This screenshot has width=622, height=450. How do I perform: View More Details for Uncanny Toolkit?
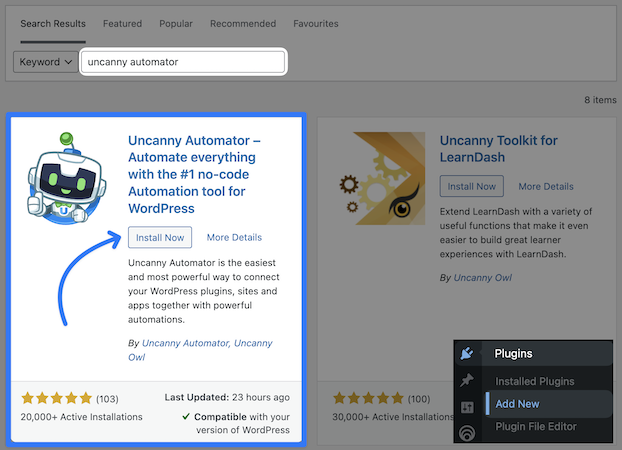pyautogui.click(x=546, y=186)
